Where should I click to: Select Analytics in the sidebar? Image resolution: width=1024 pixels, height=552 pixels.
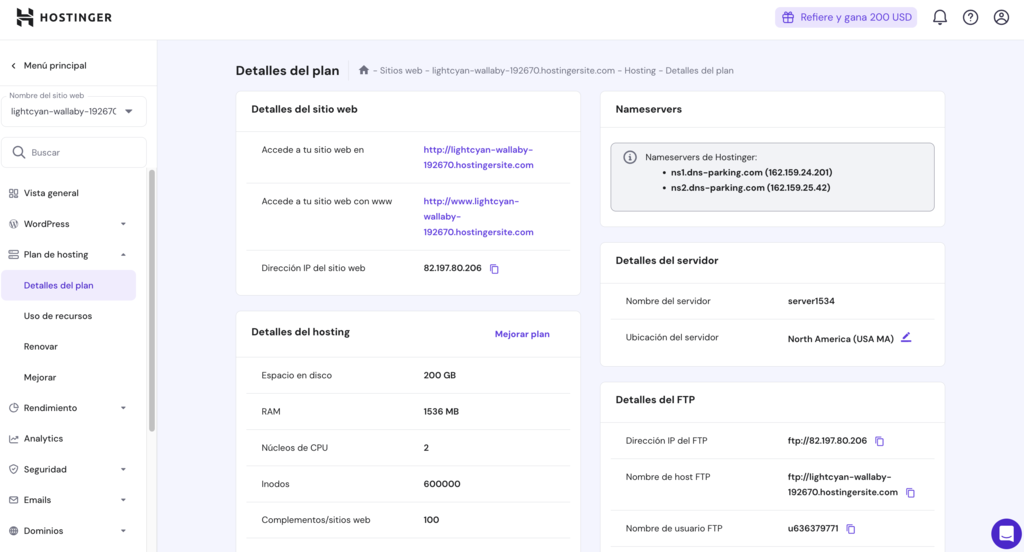(x=43, y=439)
